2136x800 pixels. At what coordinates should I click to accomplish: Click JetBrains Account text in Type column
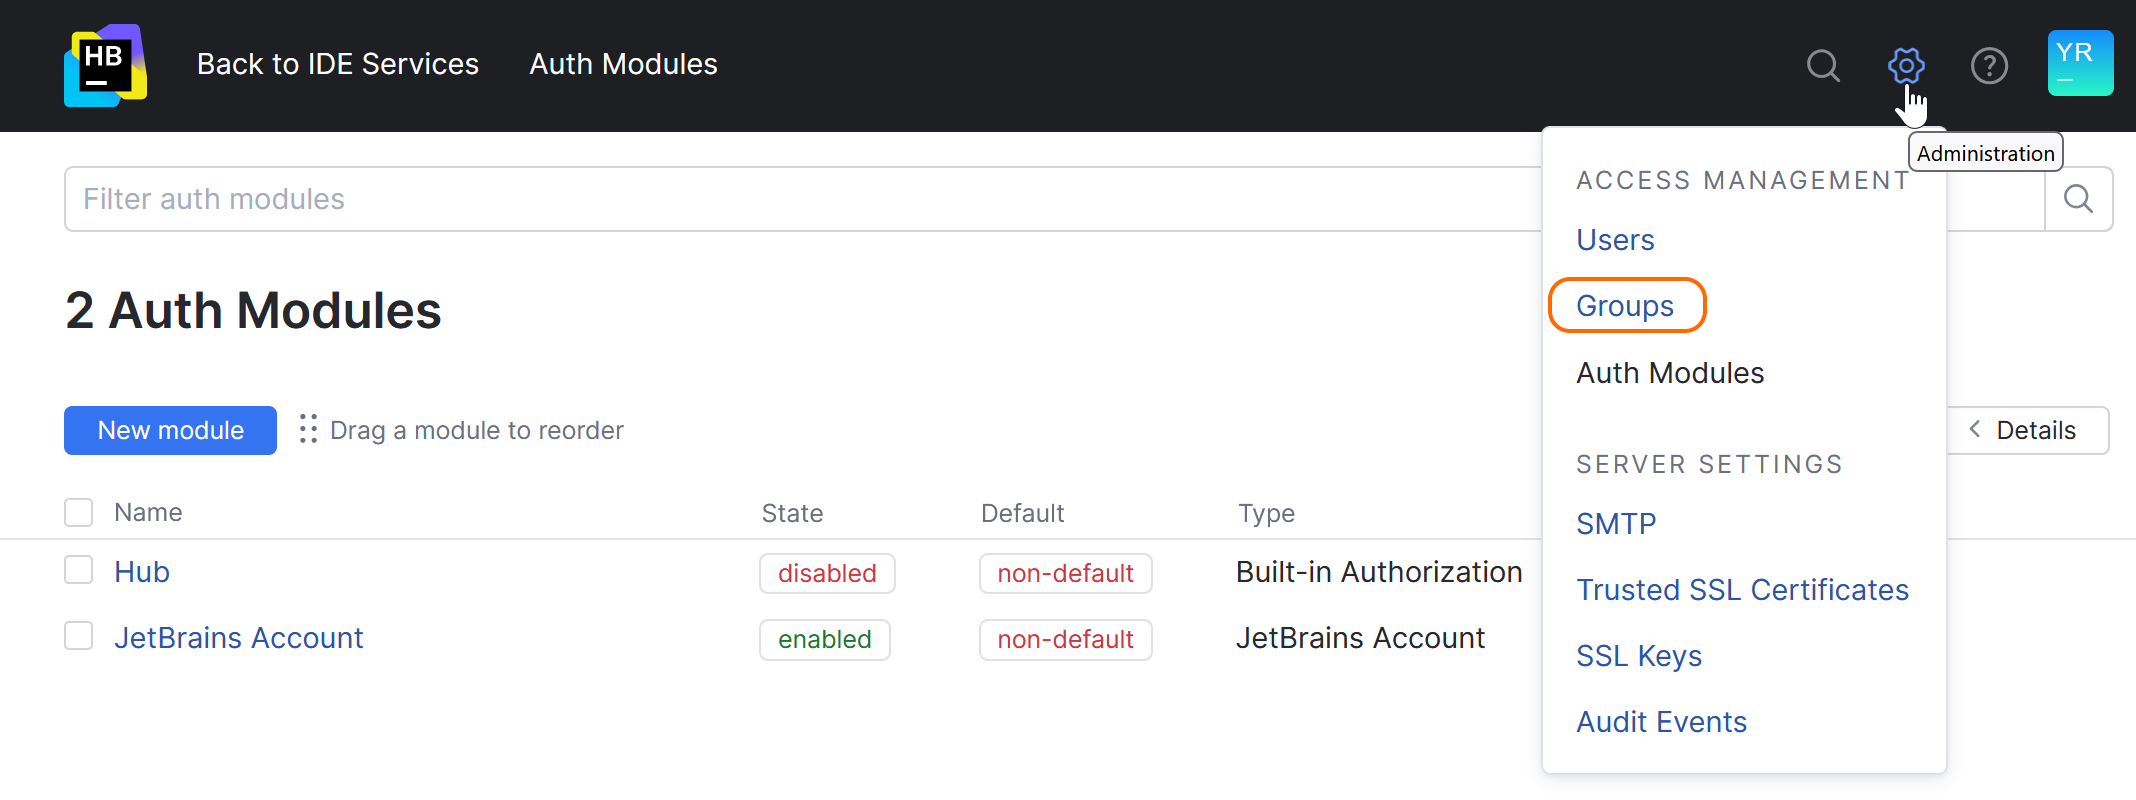1360,638
